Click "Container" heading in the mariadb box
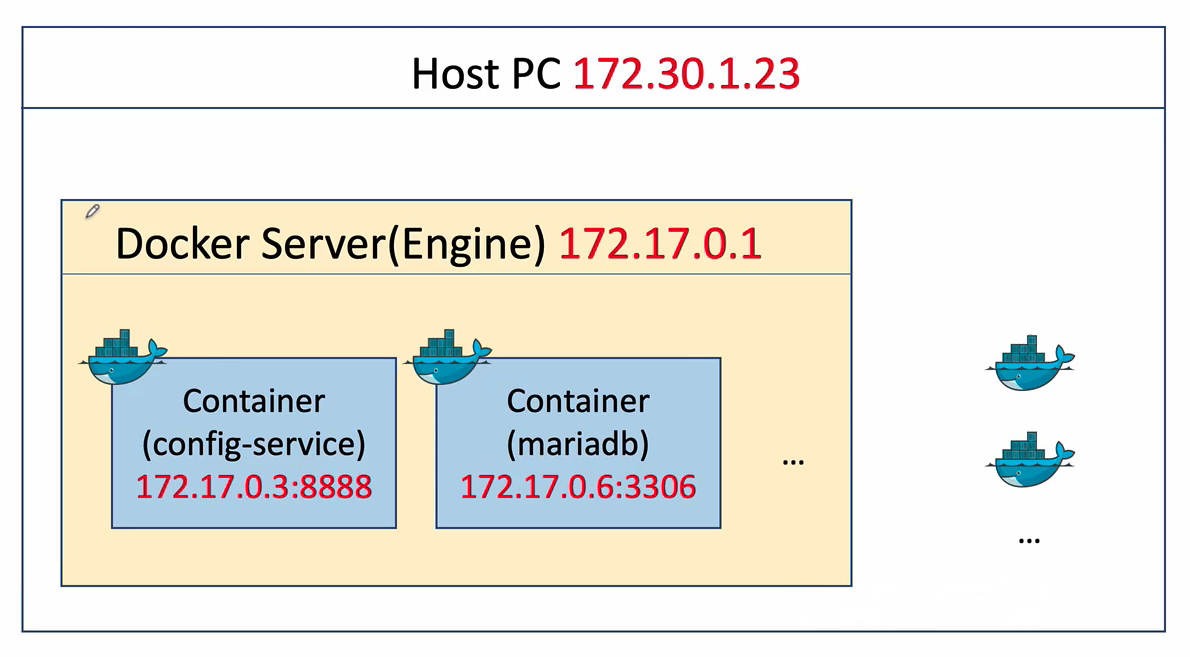Image resolution: width=1190 pixels, height=657 pixels. (x=578, y=401)
